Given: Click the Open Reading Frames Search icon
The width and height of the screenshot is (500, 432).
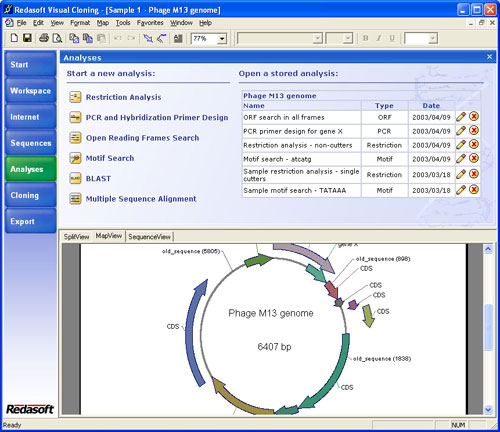Looking at the screenshot, I should [75, 138].
